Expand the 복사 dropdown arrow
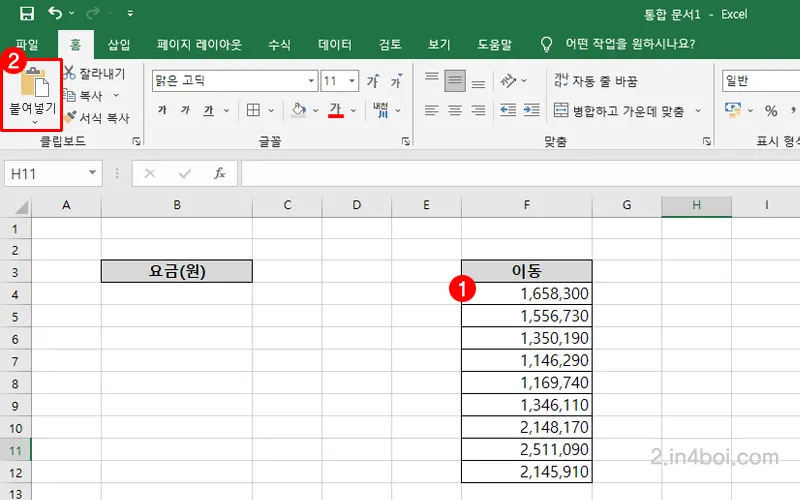800x500 pixels. pyautogui.click(x=116, y=95)
